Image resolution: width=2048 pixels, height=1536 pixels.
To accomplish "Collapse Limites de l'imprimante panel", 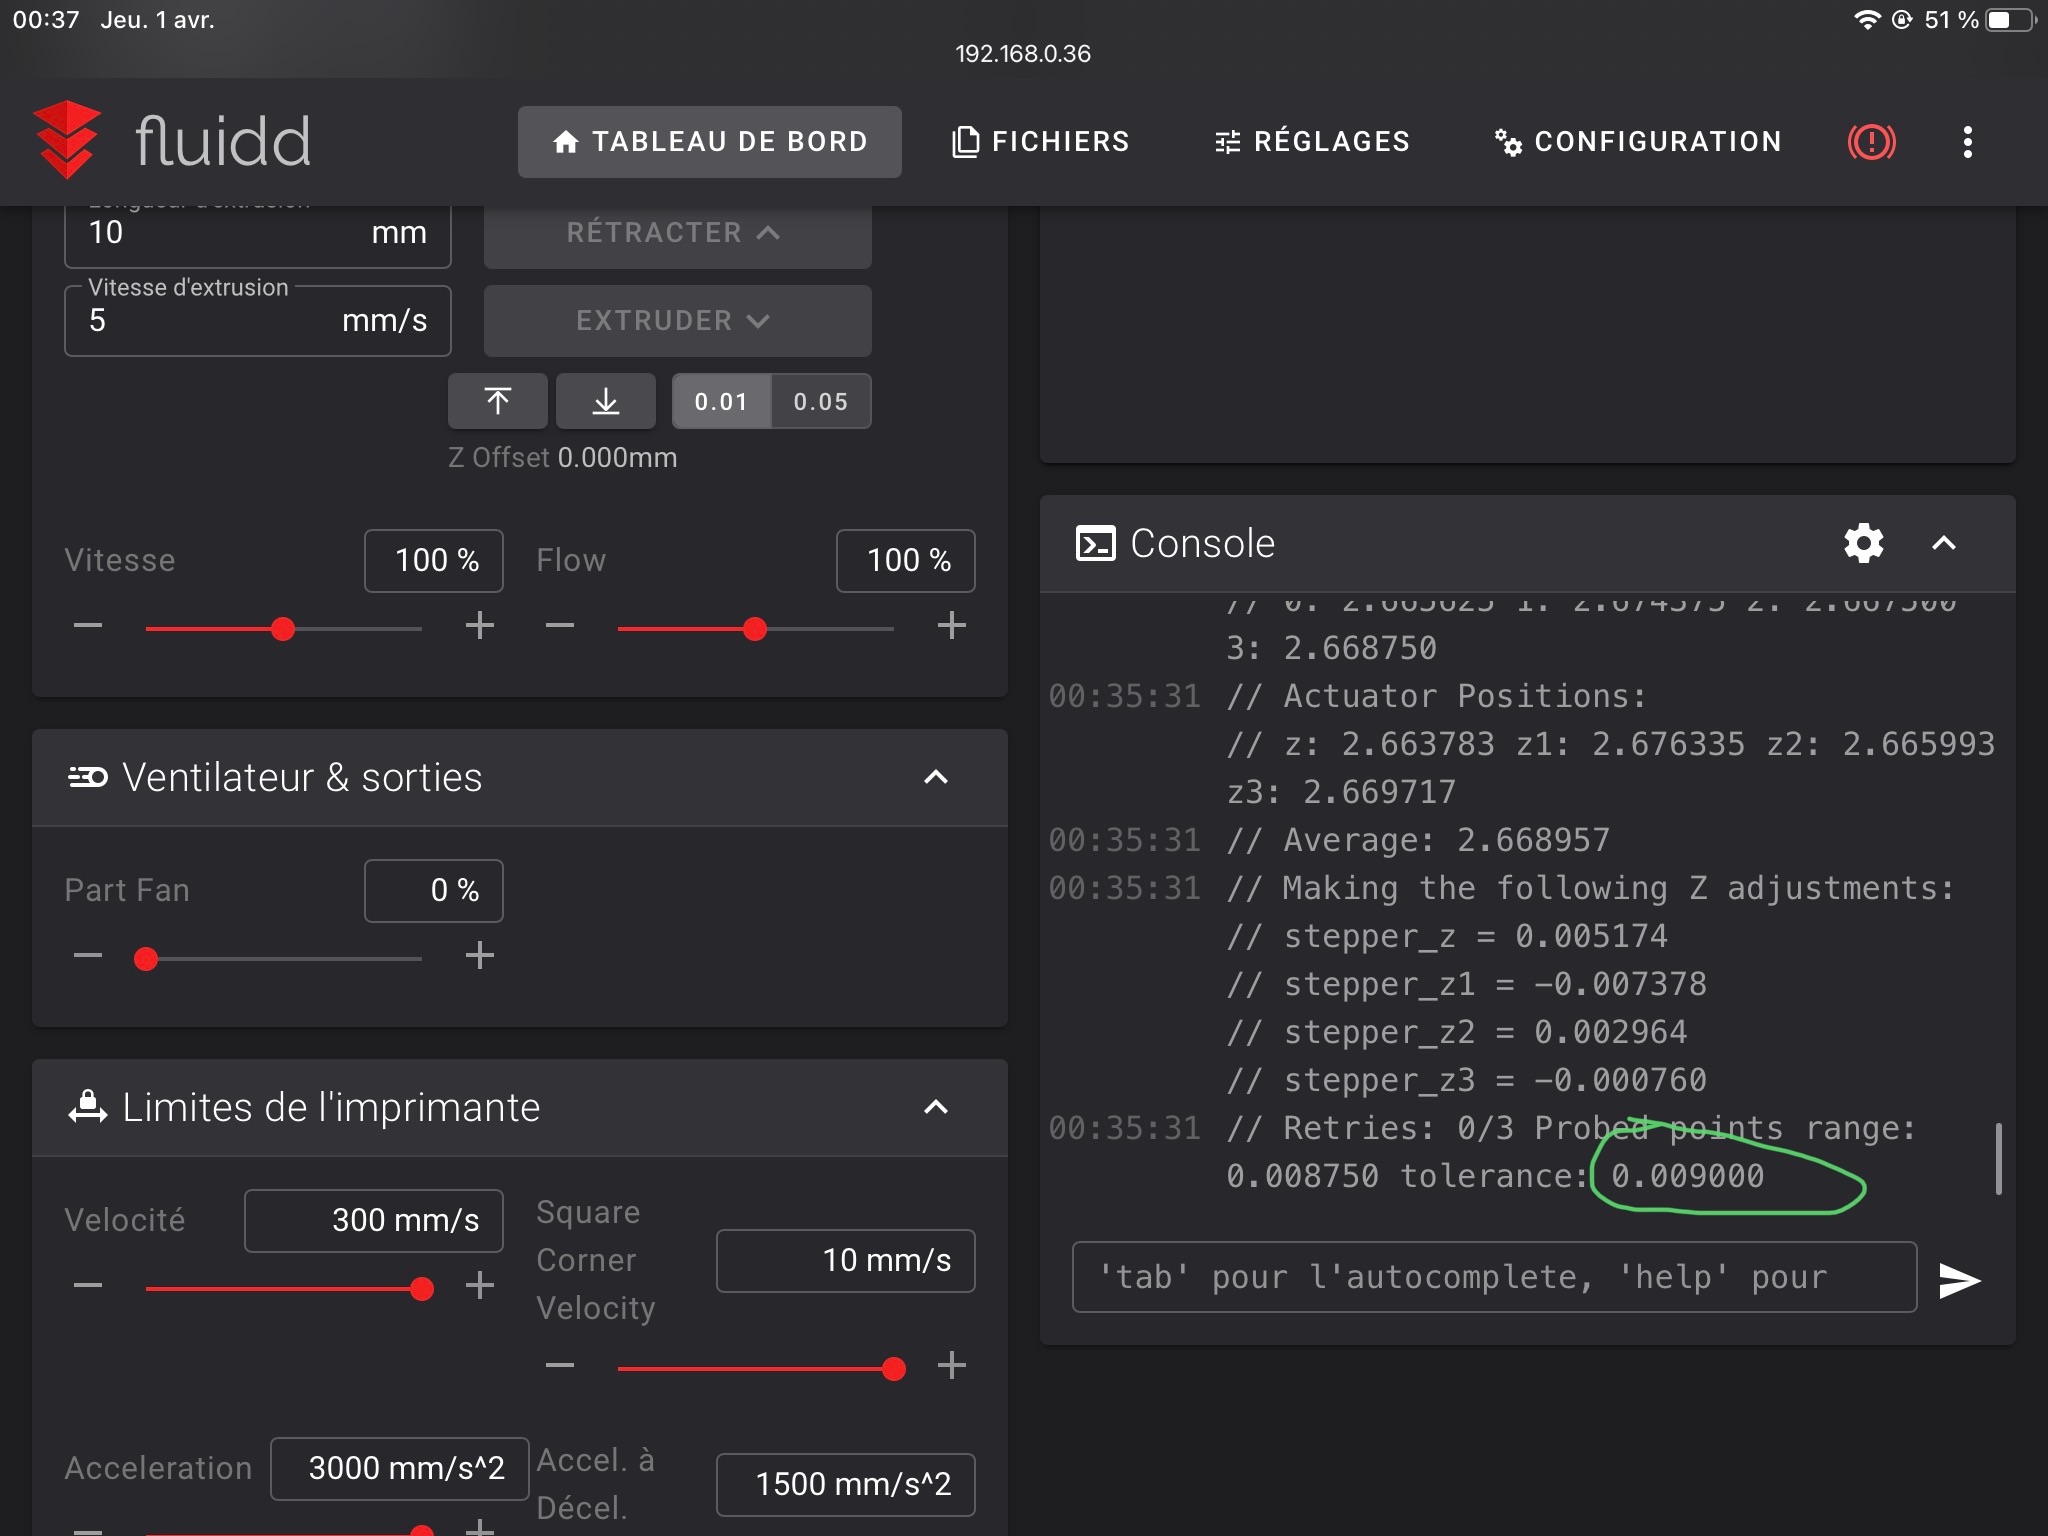I will click(935, 1107).
